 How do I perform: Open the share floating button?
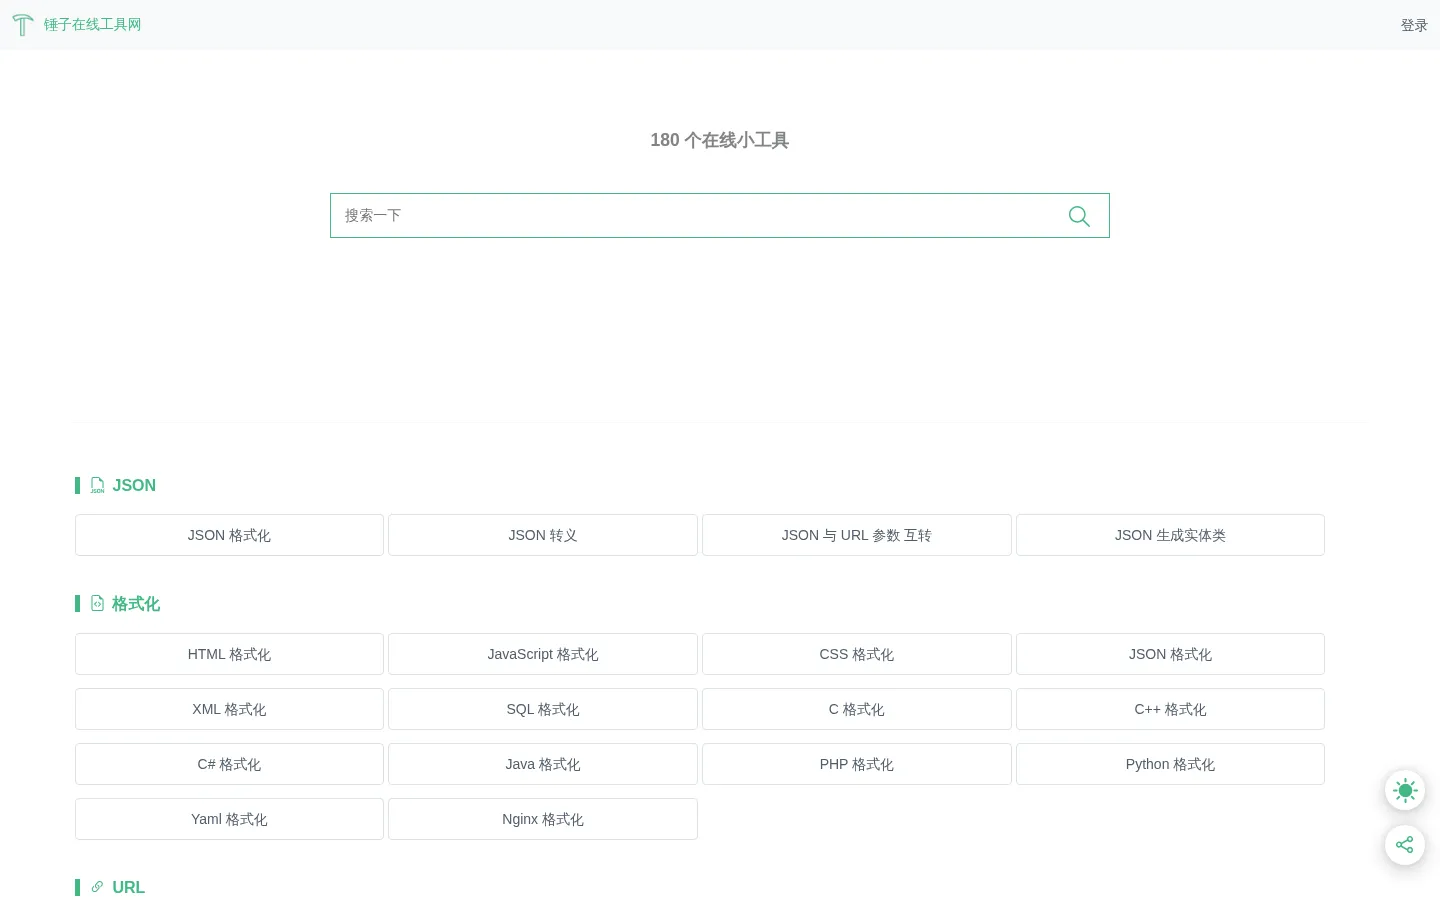pos(1405,845)
